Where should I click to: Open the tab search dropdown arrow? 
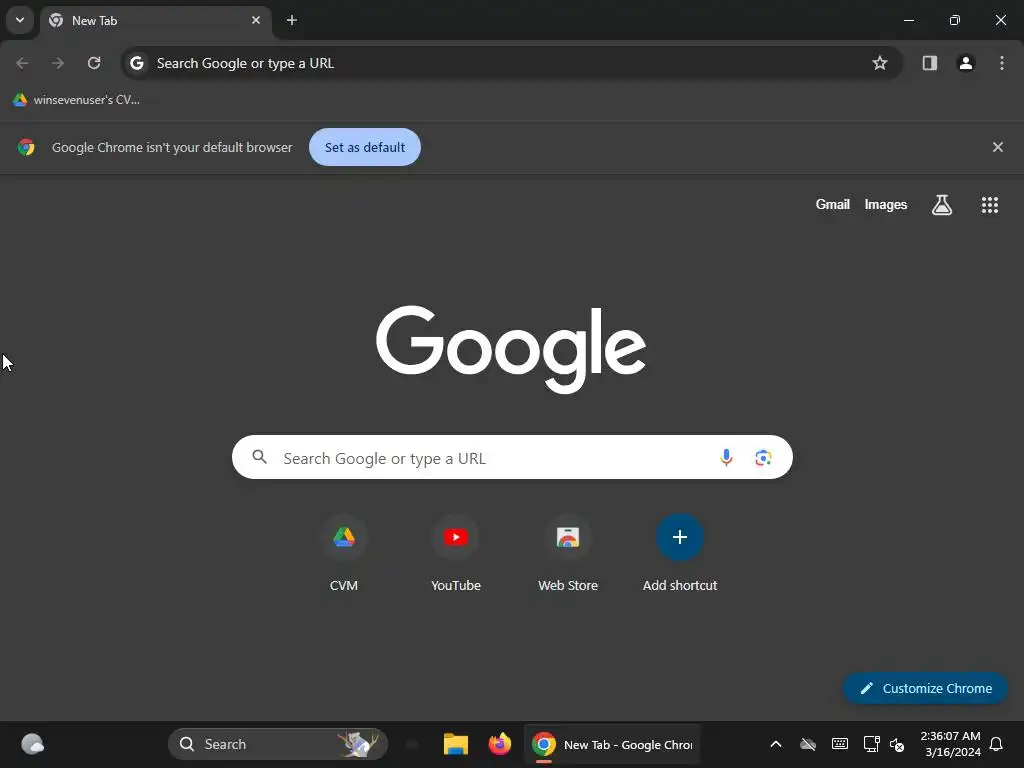[x=20, y=20]
